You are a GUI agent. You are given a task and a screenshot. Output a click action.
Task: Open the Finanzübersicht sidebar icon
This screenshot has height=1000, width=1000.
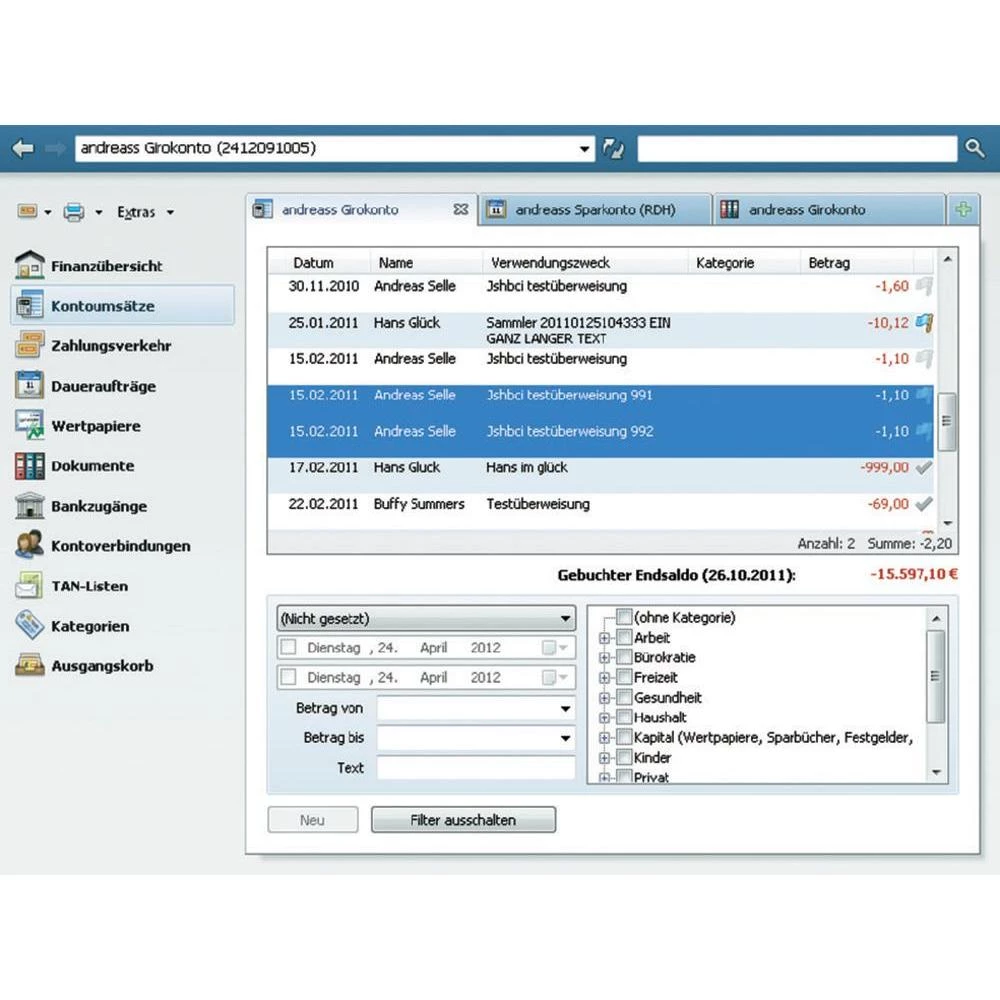[30, 266]
